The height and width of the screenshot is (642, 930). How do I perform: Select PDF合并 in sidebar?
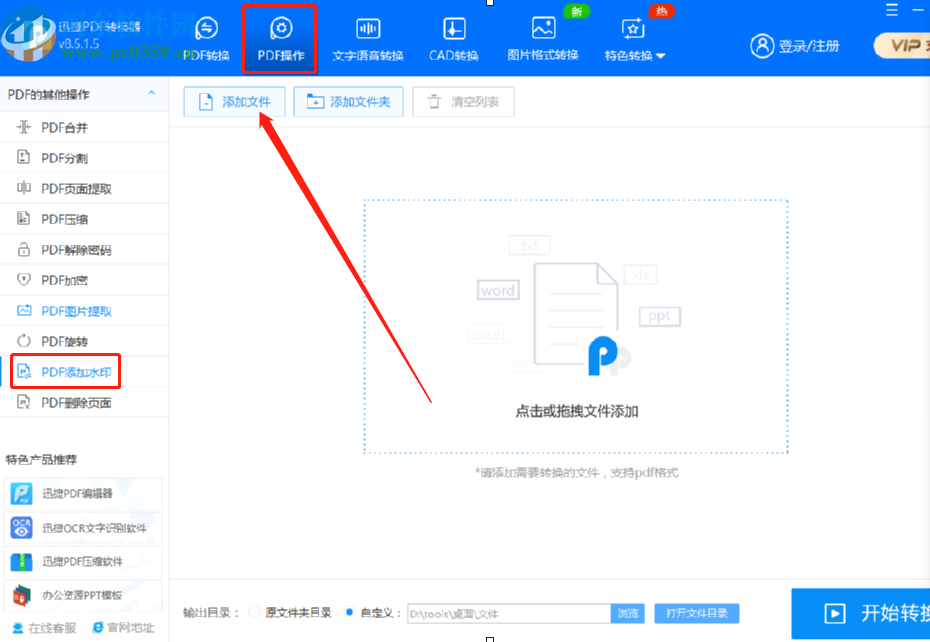tap(84, 127)
